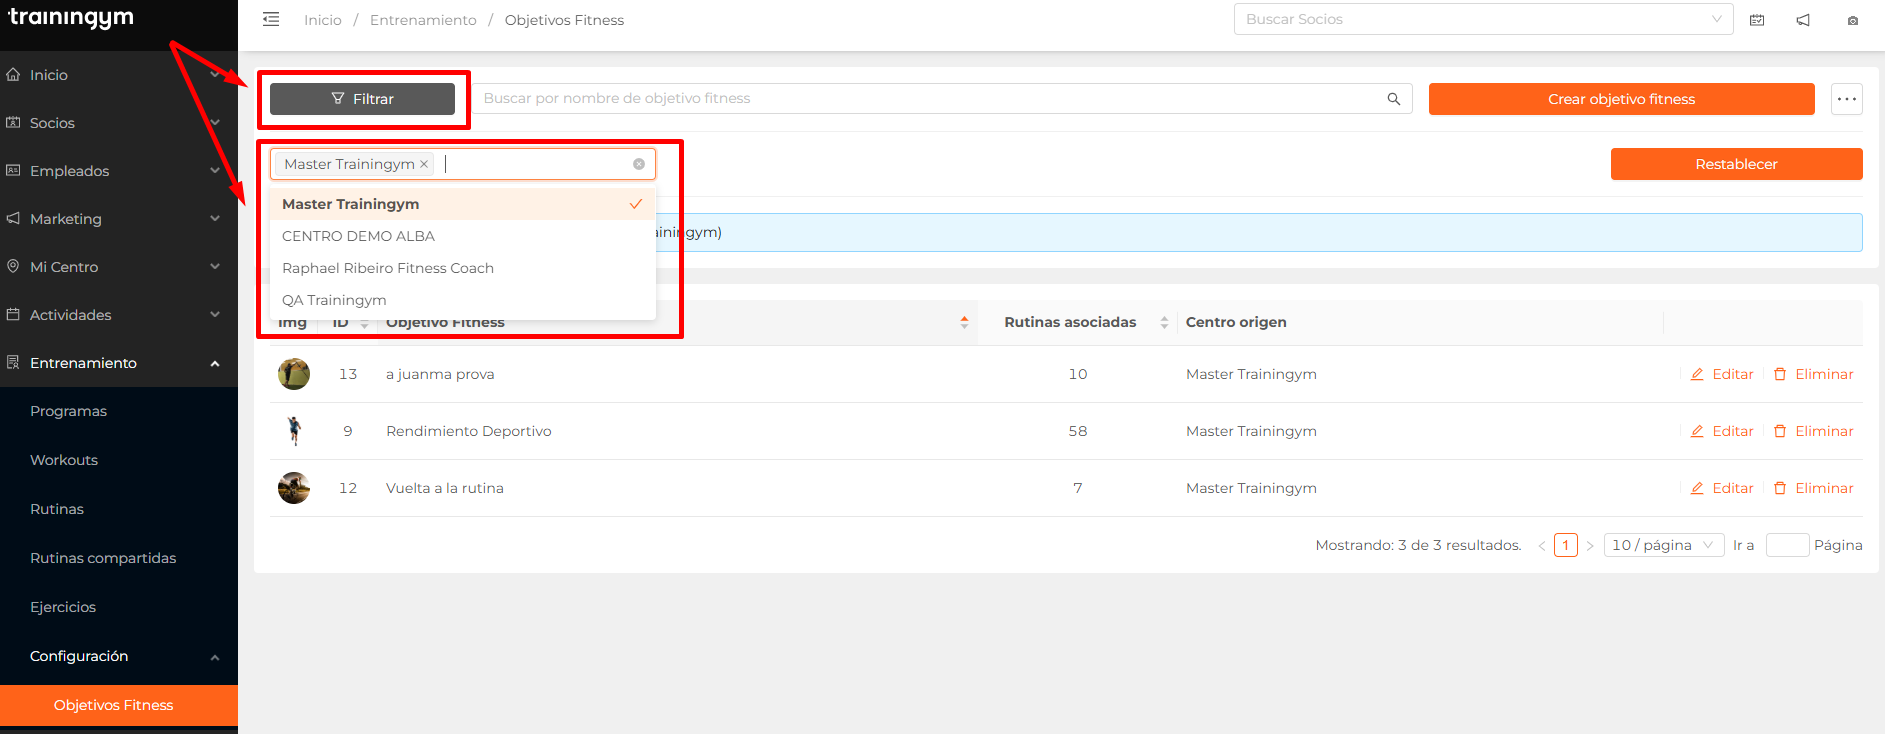This screenshot has width=1885, height=734.
Task: Open the 10 / página size dropdown
Action: pos(1663,545)
